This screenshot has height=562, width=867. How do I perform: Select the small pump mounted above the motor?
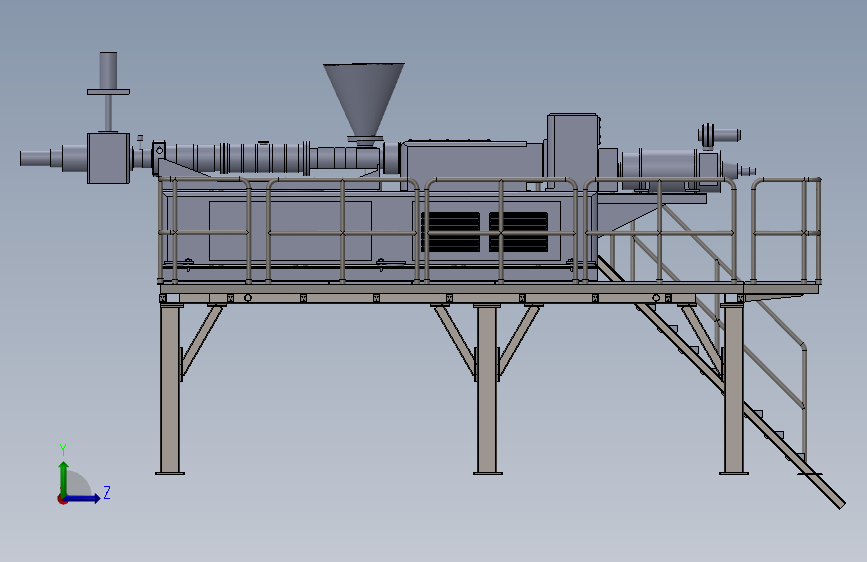coord(719,136)
